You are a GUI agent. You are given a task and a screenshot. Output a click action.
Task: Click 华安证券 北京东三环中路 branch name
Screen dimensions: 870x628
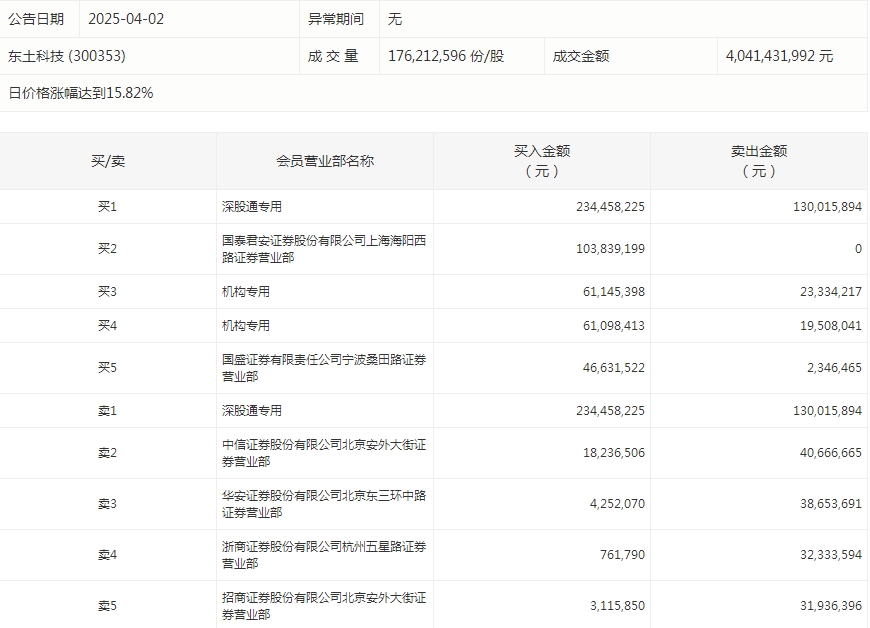click(324, 504)
